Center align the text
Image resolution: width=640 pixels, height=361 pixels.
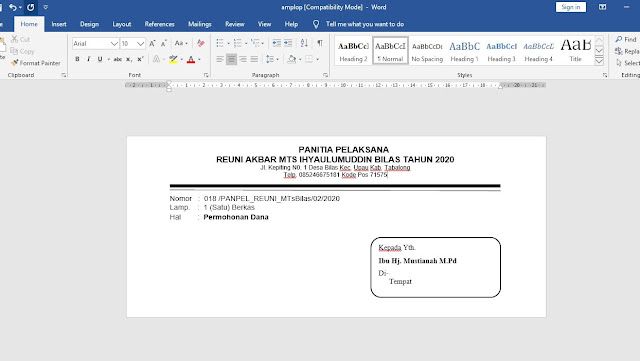click(231, 60)
